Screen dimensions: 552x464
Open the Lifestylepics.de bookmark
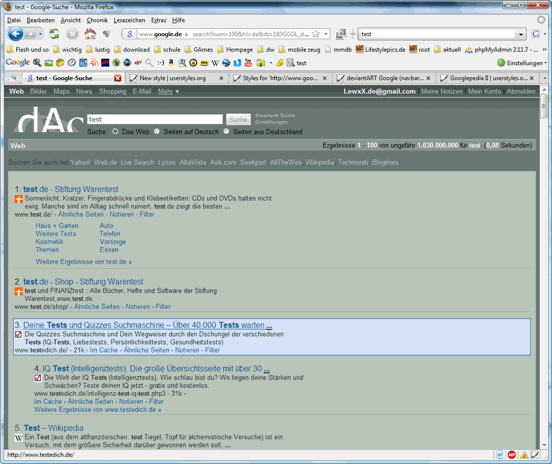point(381,50)
